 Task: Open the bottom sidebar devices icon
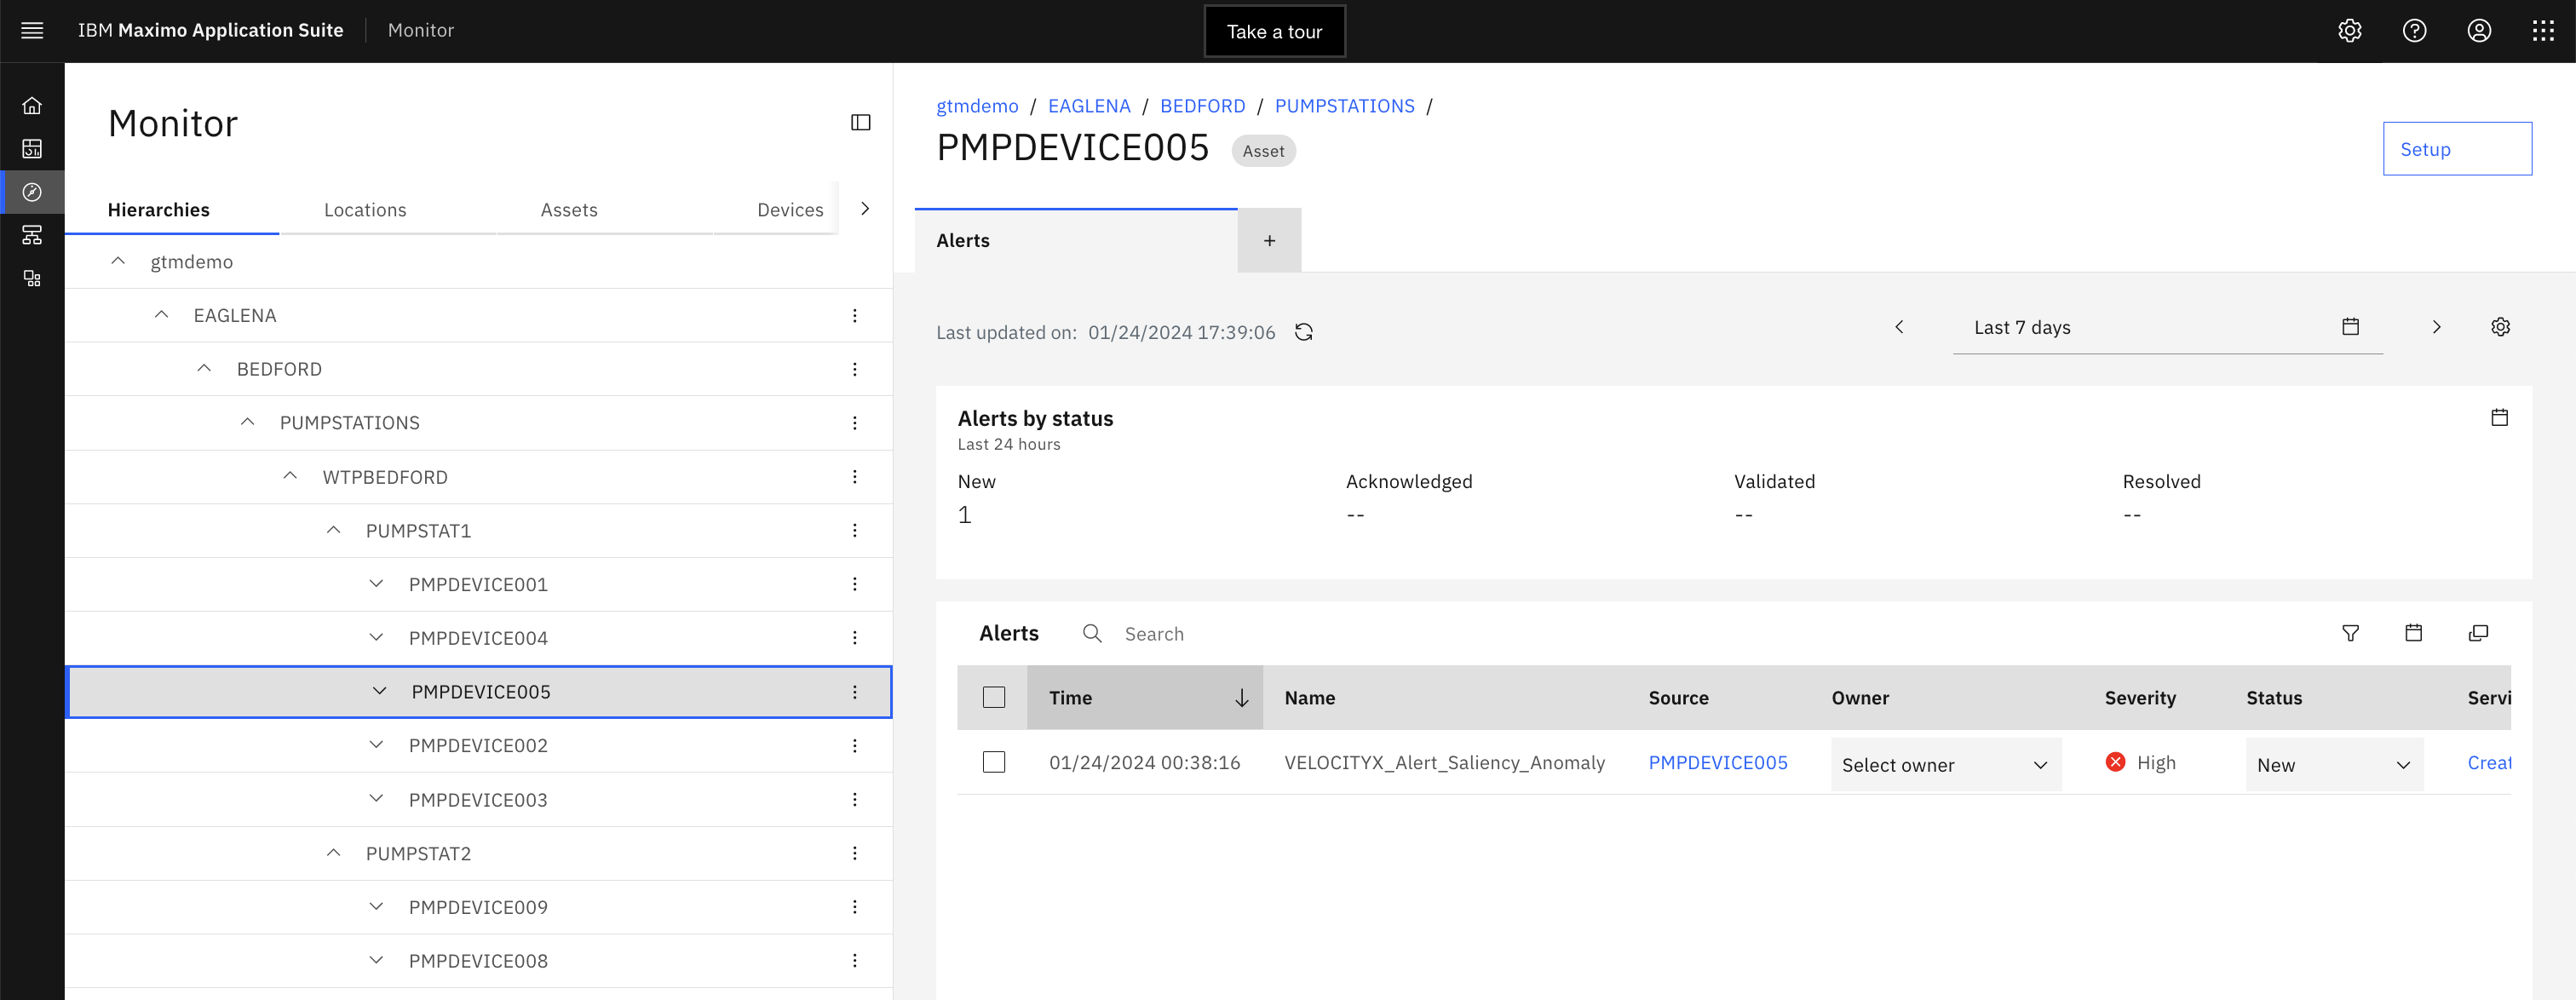32,279
